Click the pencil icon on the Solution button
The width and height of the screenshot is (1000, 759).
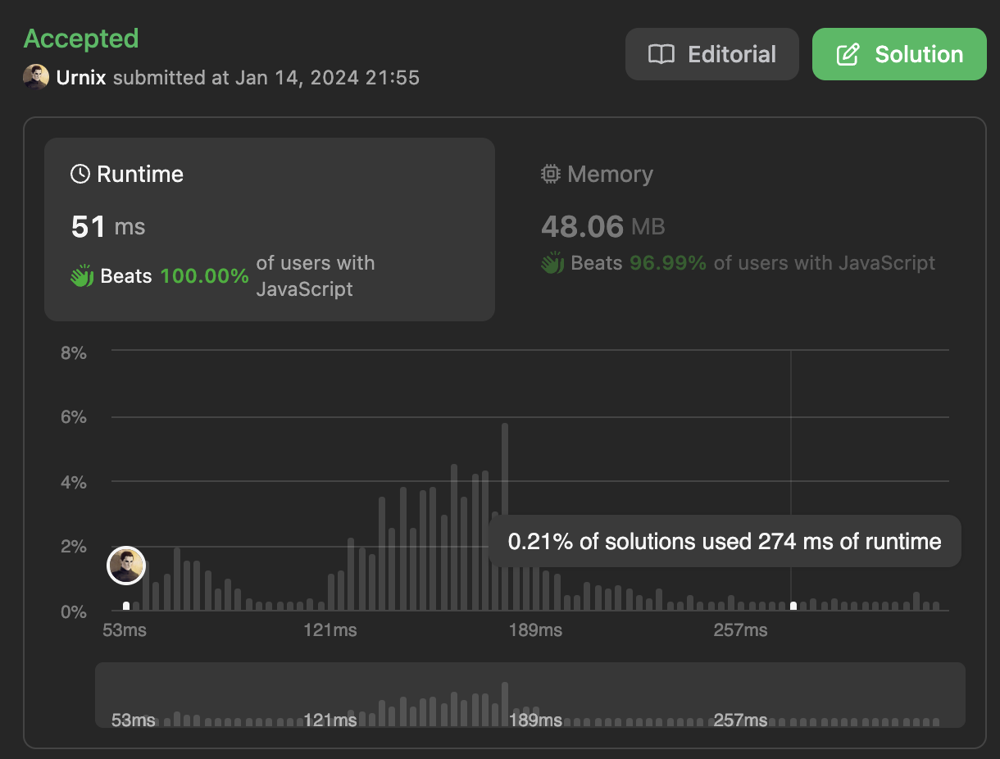(850, 54)
